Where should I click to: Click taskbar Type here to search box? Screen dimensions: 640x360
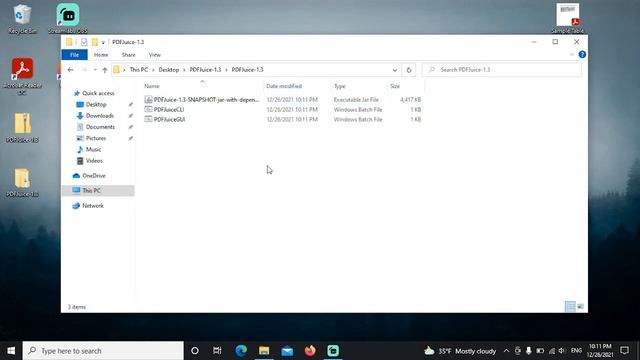(103, 351)
